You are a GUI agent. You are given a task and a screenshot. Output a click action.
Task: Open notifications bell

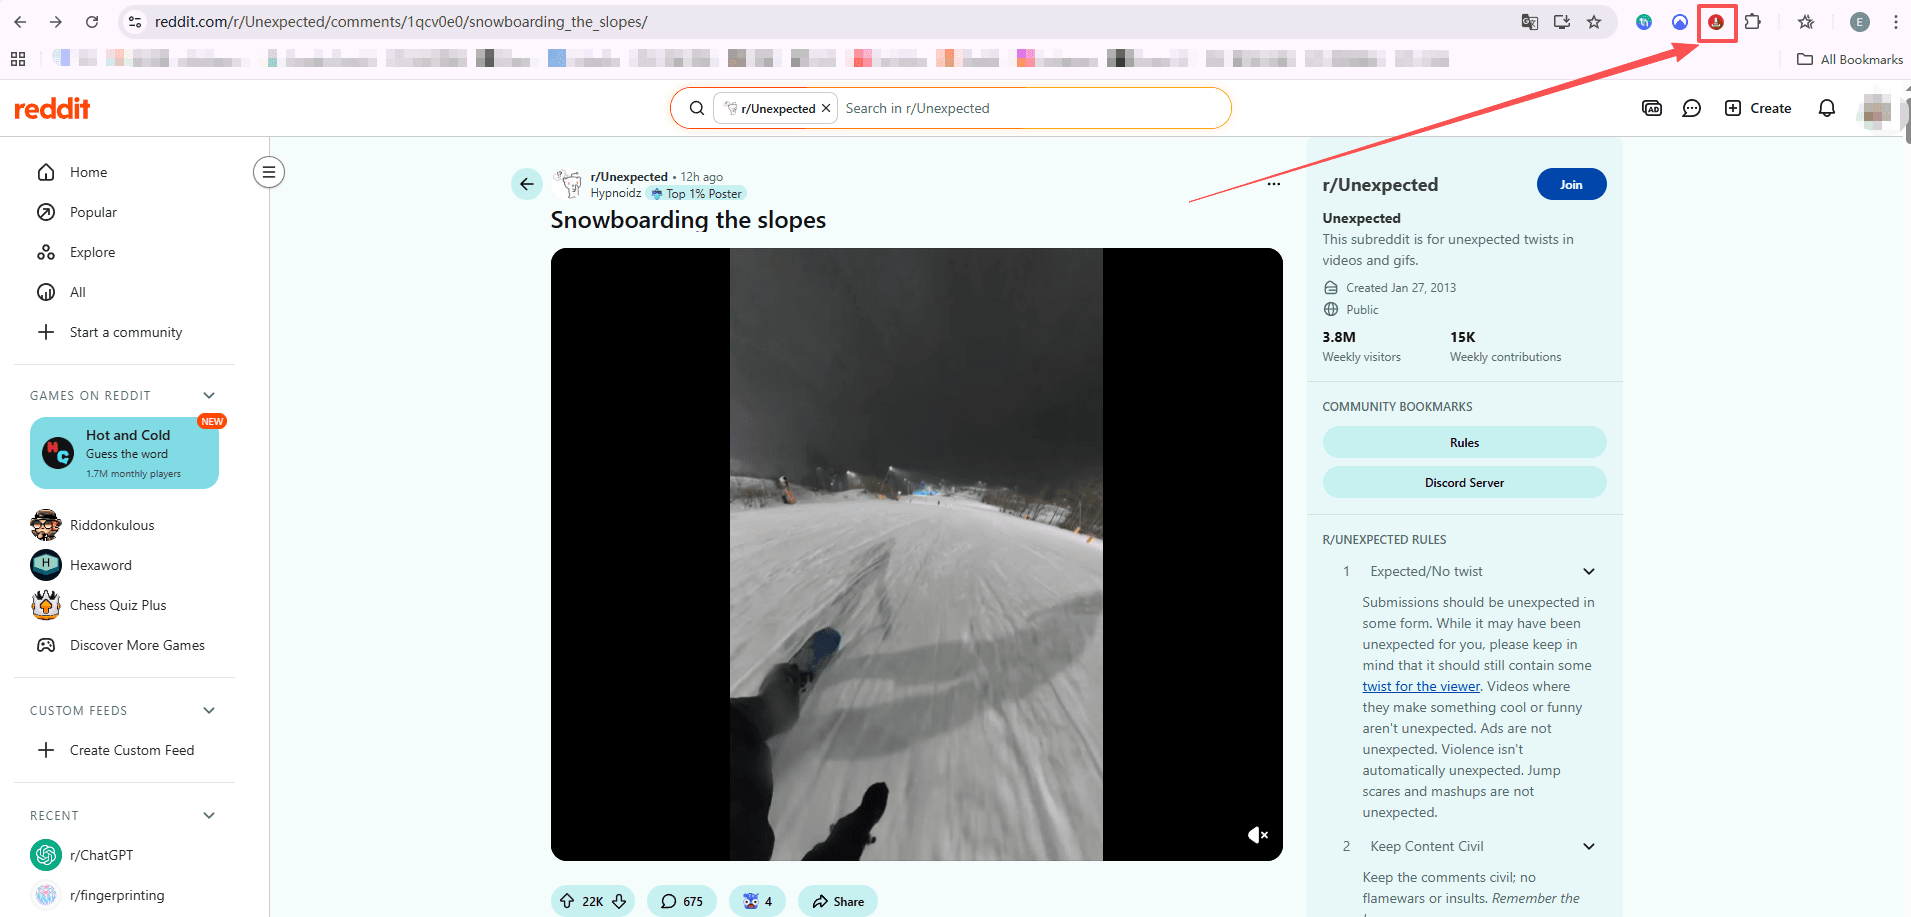[x=1826, y=108]
